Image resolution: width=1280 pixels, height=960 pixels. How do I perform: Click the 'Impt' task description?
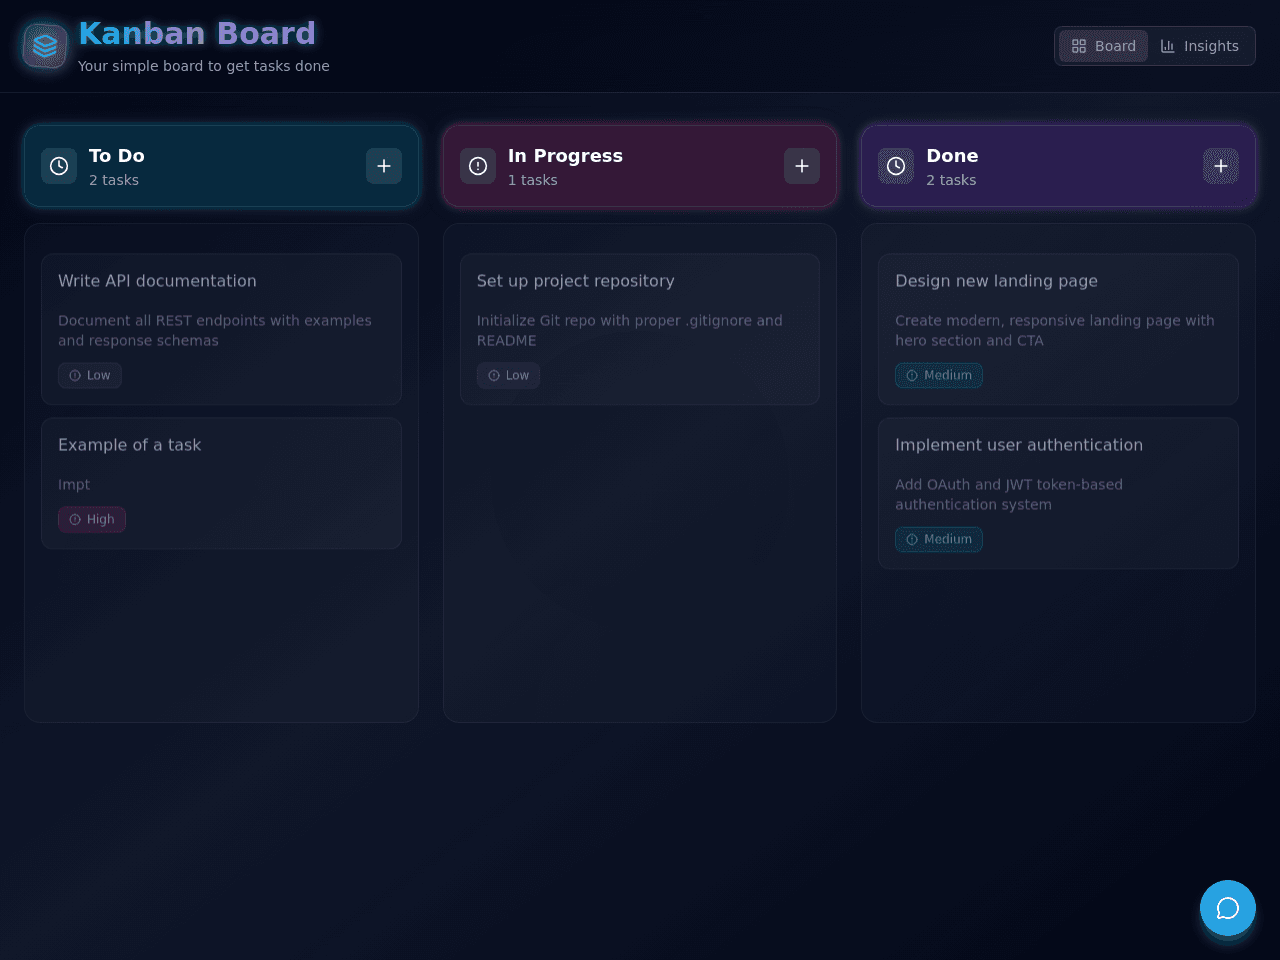[74, 485]
